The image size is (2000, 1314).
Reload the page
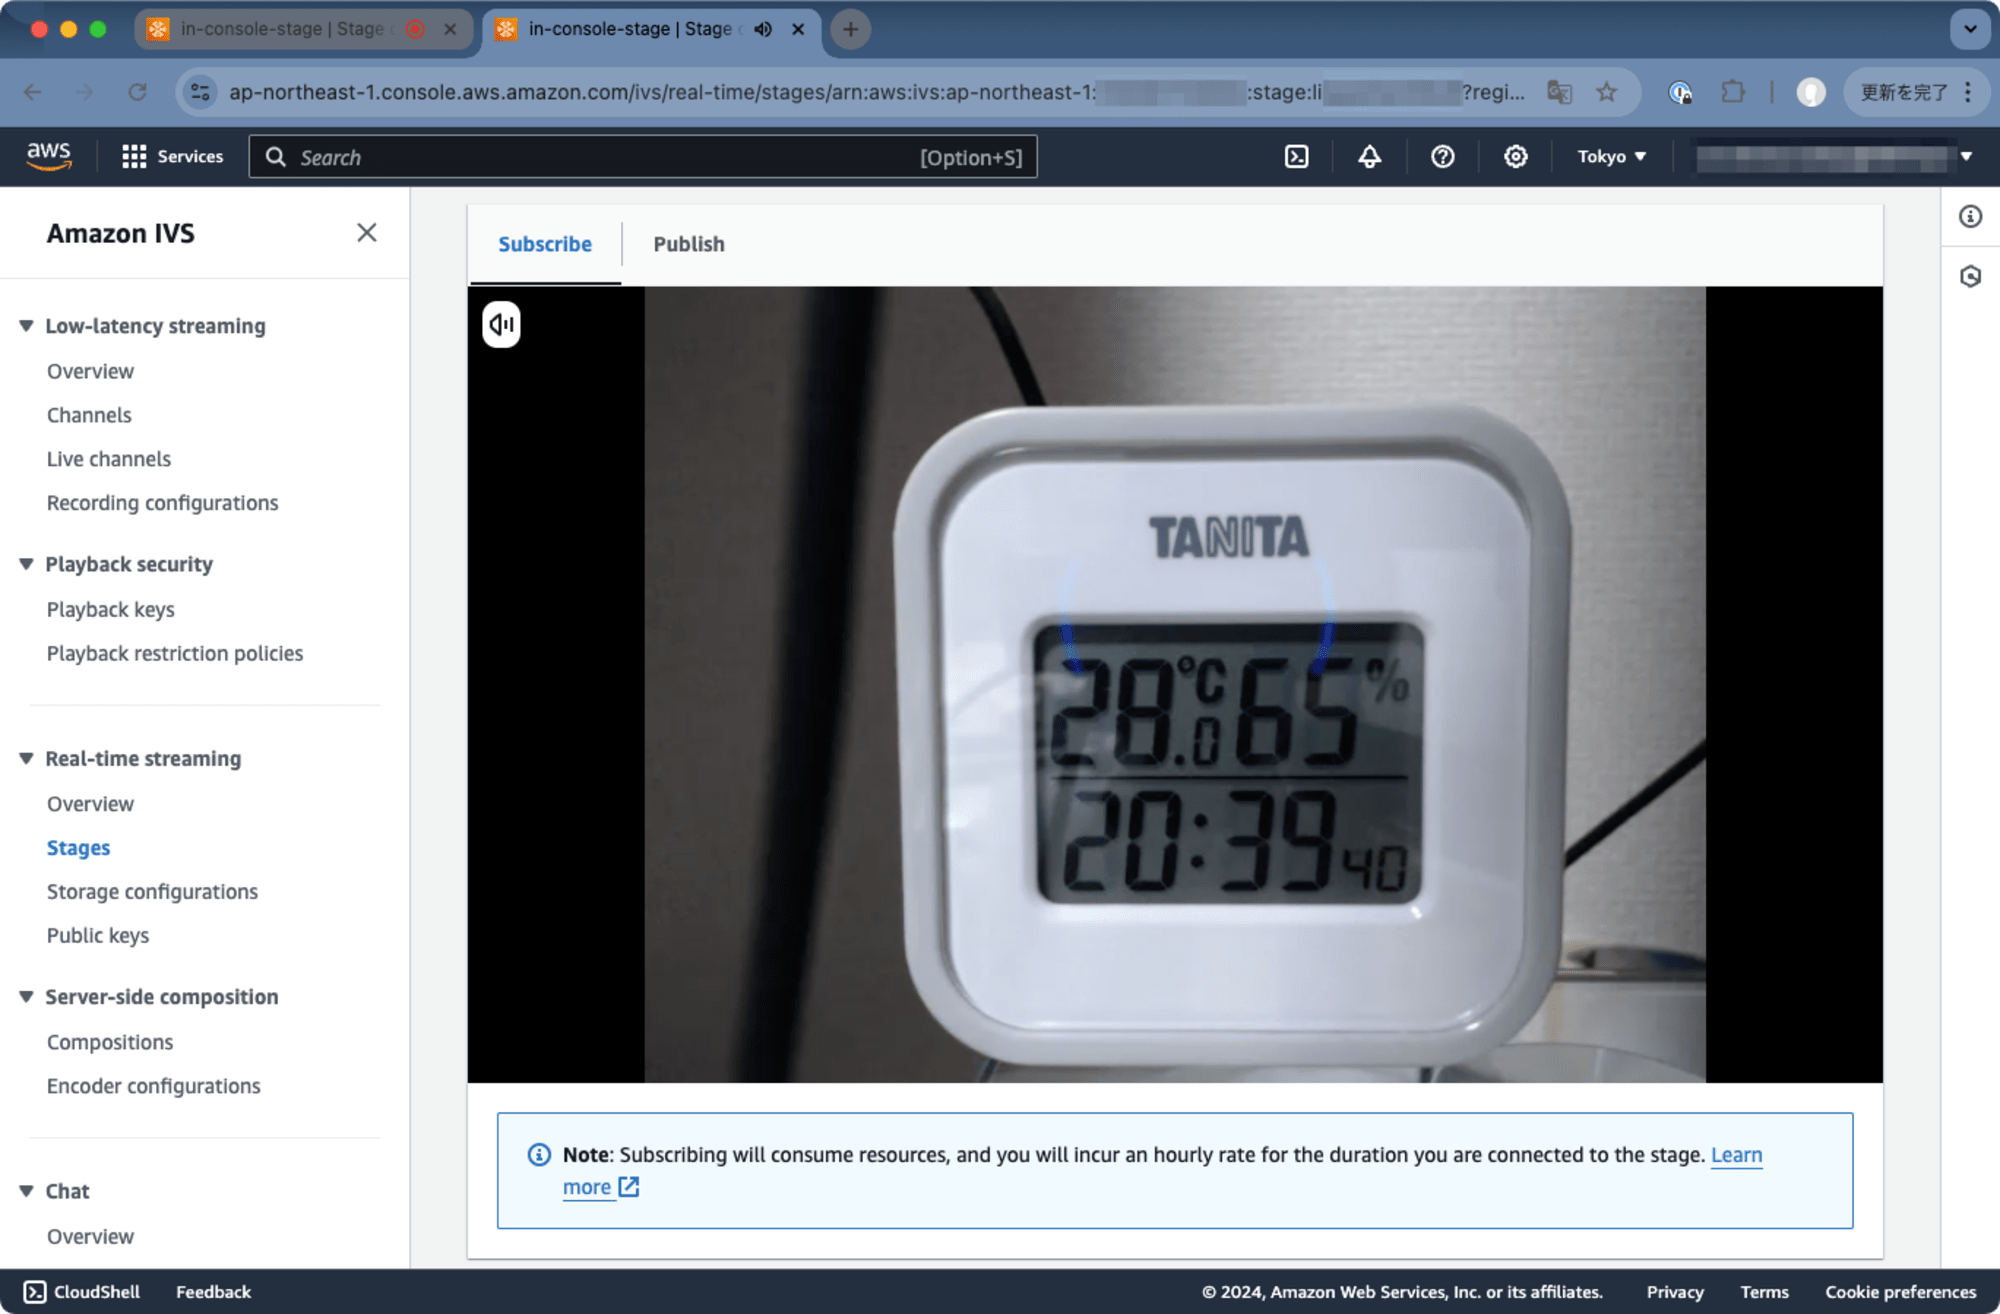137,92
